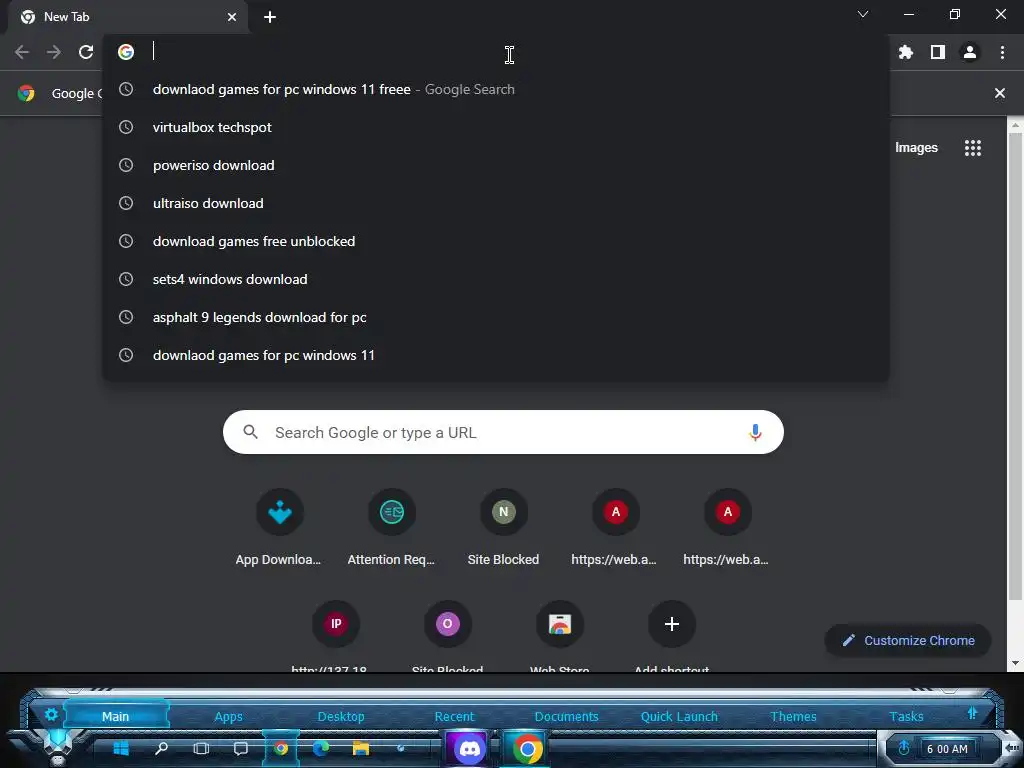Click the dock collapse arrow beside clock
1024x768 pixels.
pos(1011,747)
